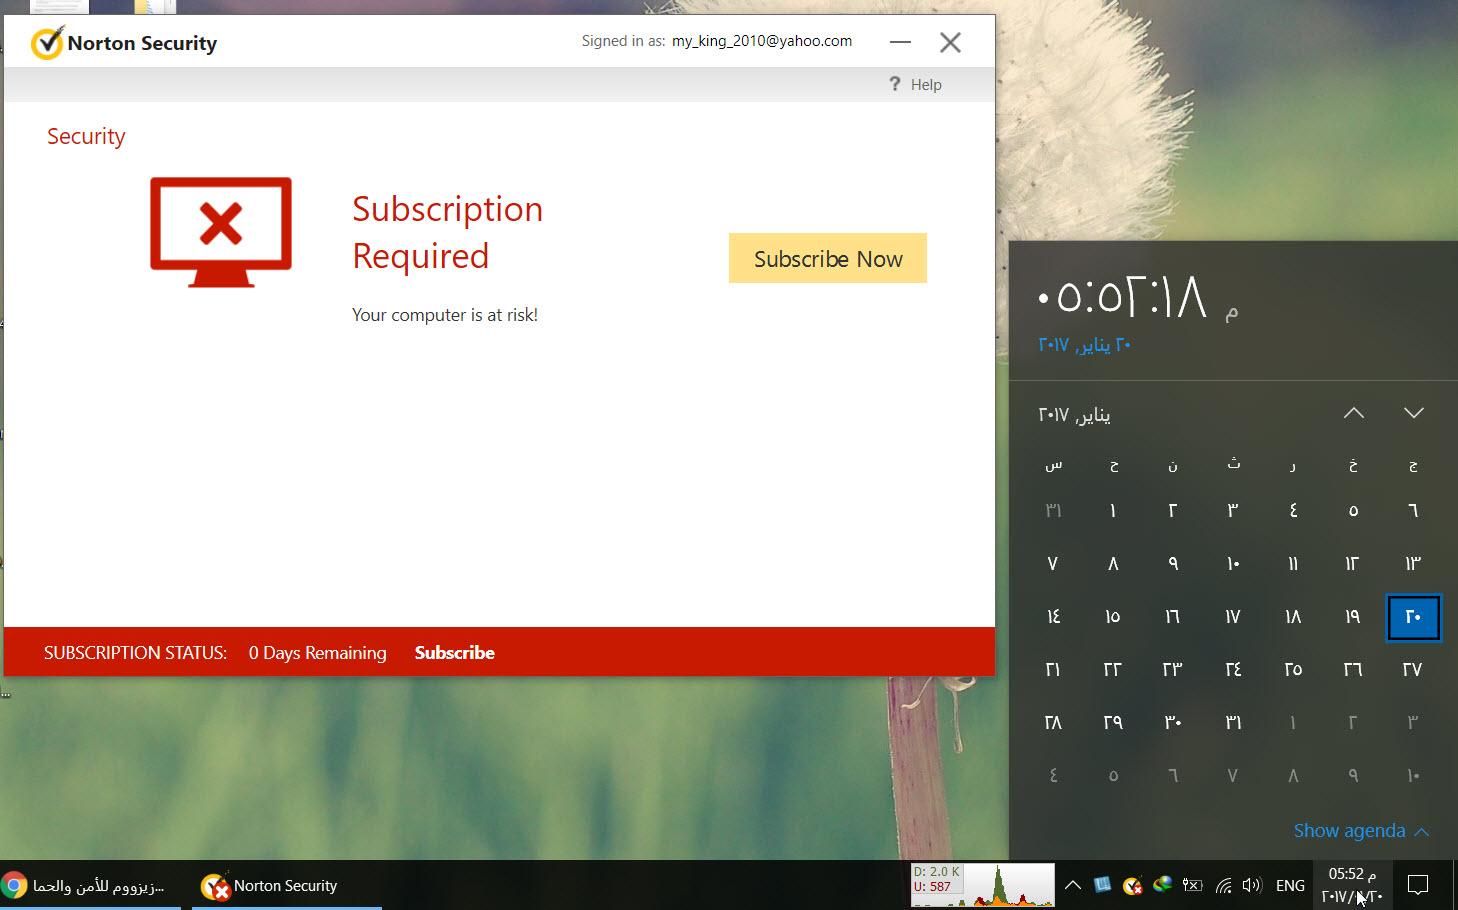The width and height of the screenshot is (1458, 910).
Task: Select day ٢٢ in the calendar
Action: 1113,669
